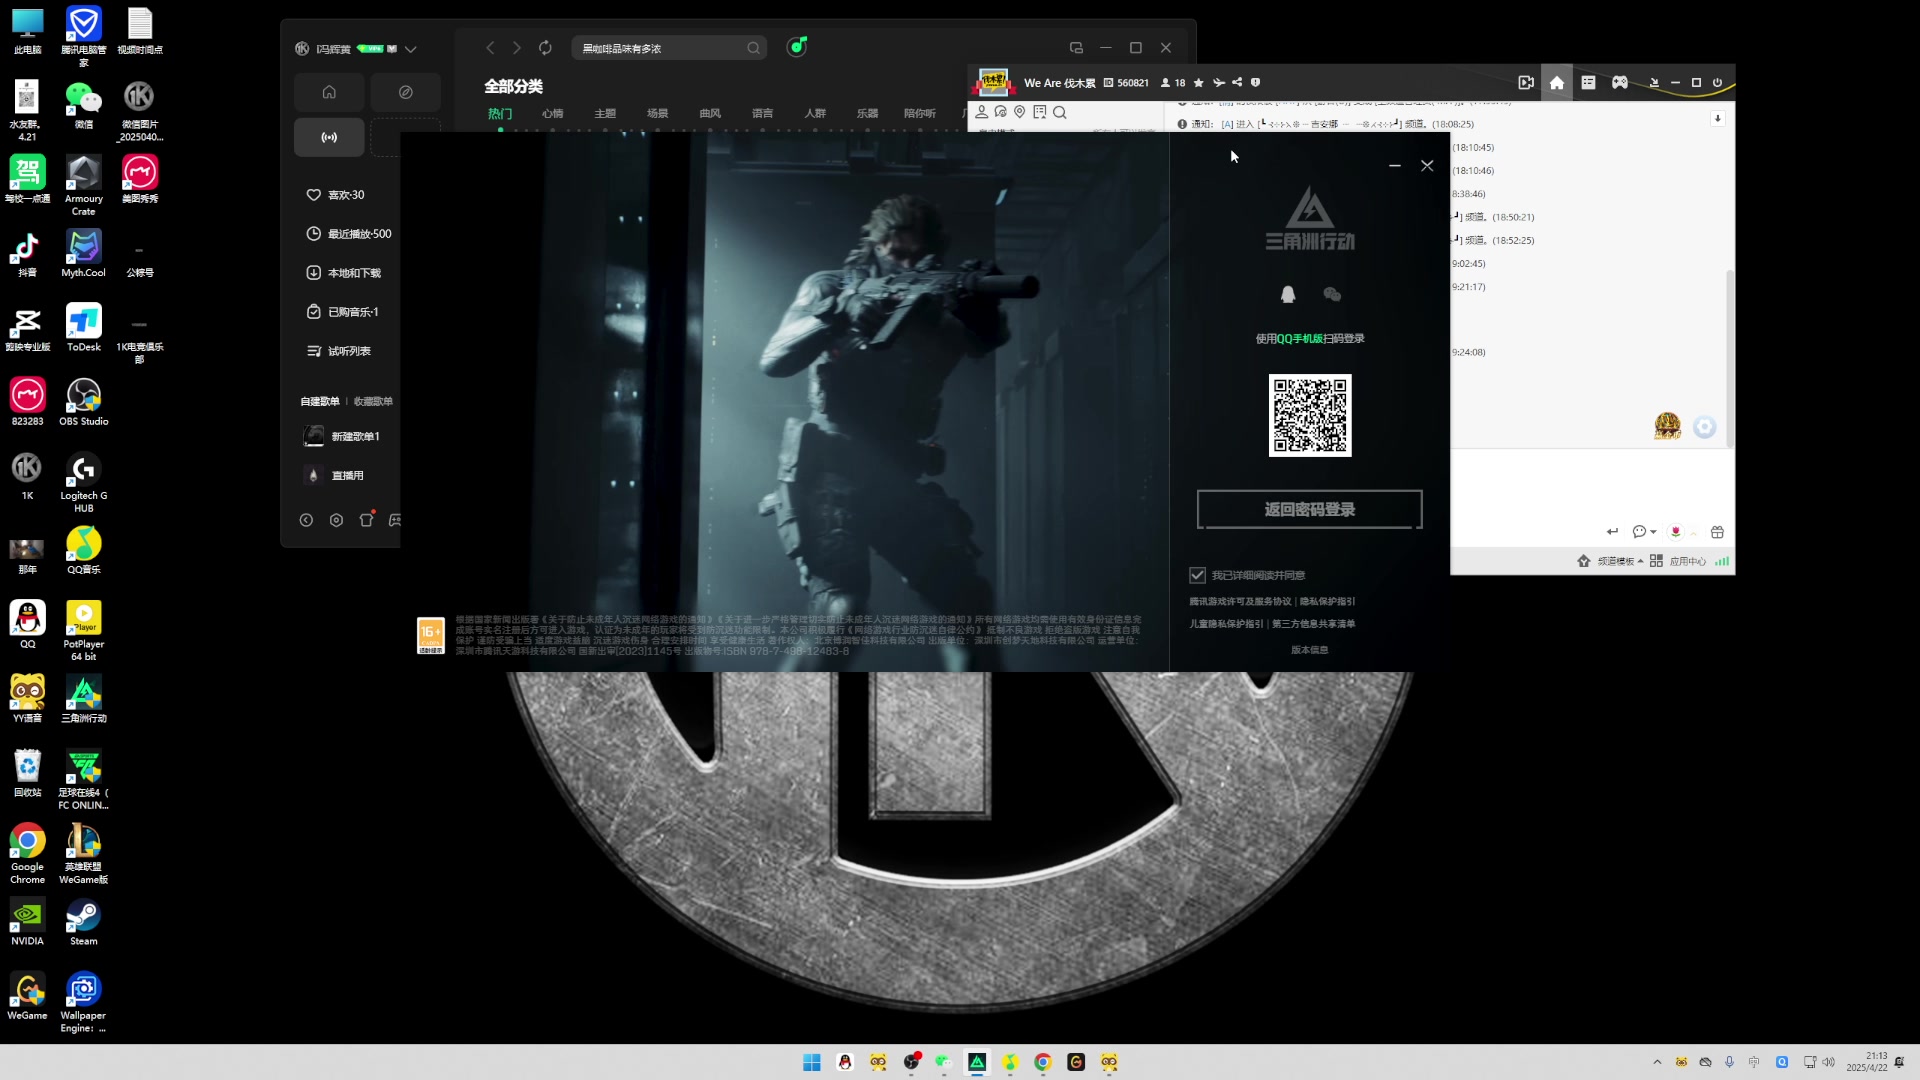Select the 人群 category tab

(x=815, y=113)
